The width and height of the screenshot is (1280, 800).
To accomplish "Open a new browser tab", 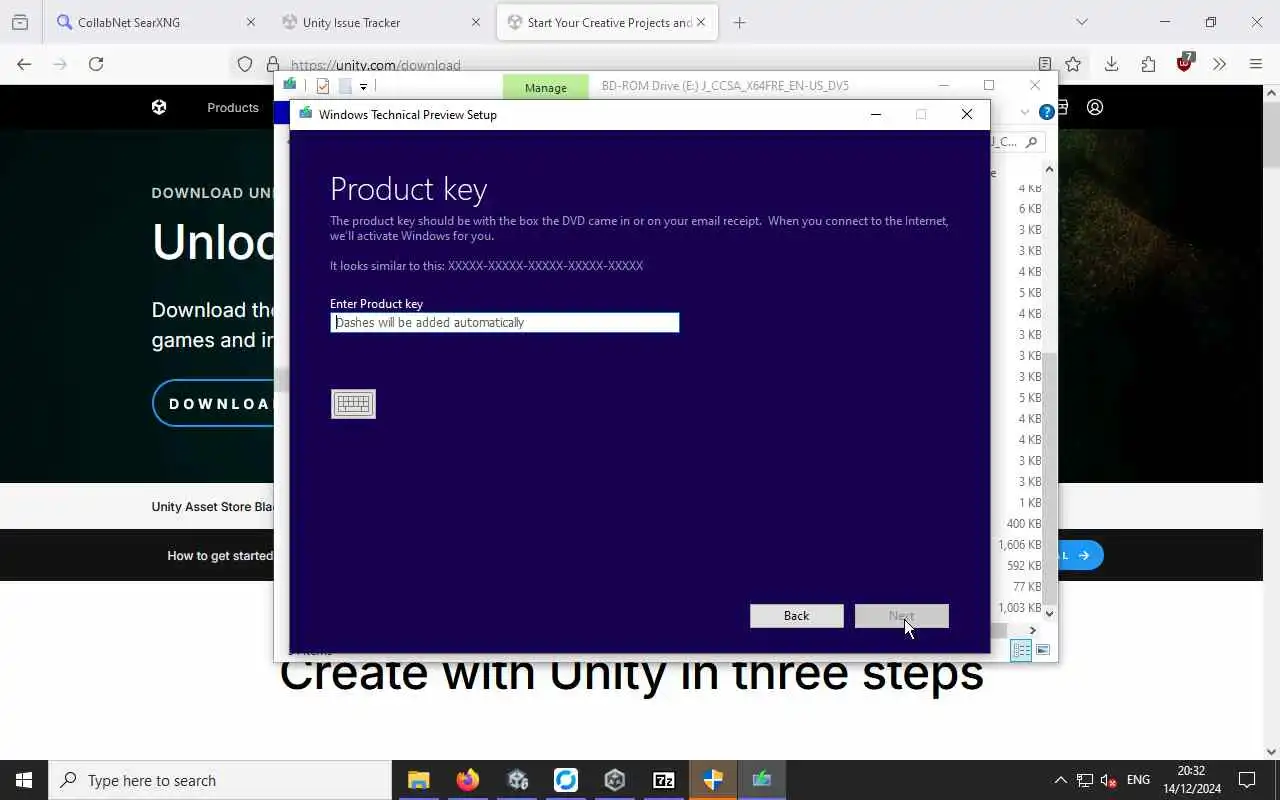I will (739, 22).
